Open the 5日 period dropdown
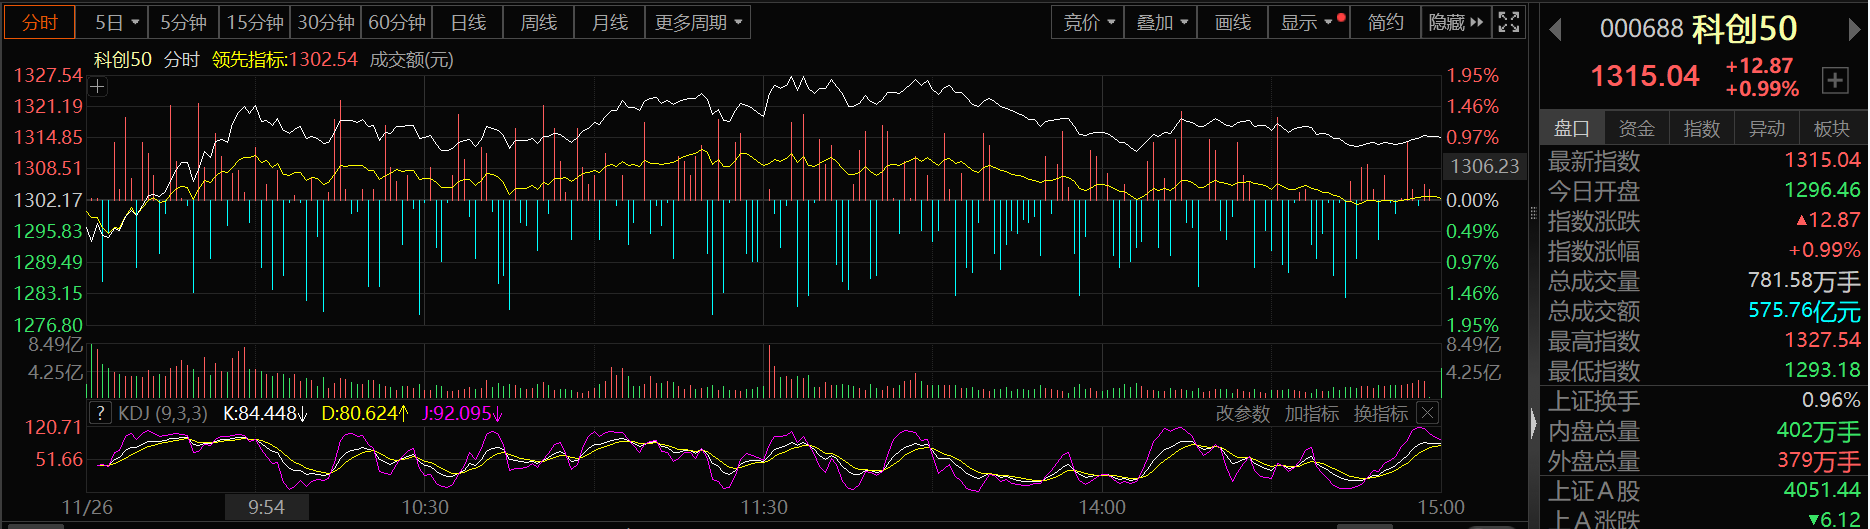 click(117, 22)
